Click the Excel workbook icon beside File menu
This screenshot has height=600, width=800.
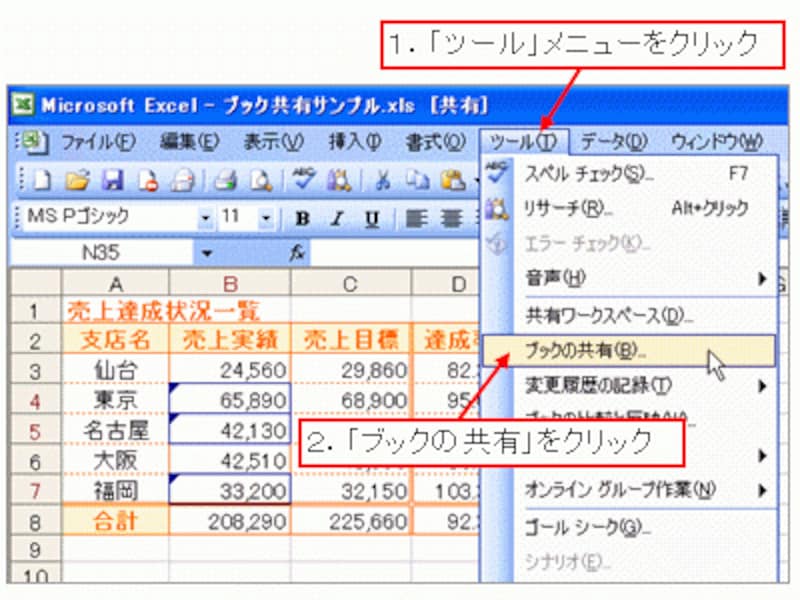pos(34,142)
